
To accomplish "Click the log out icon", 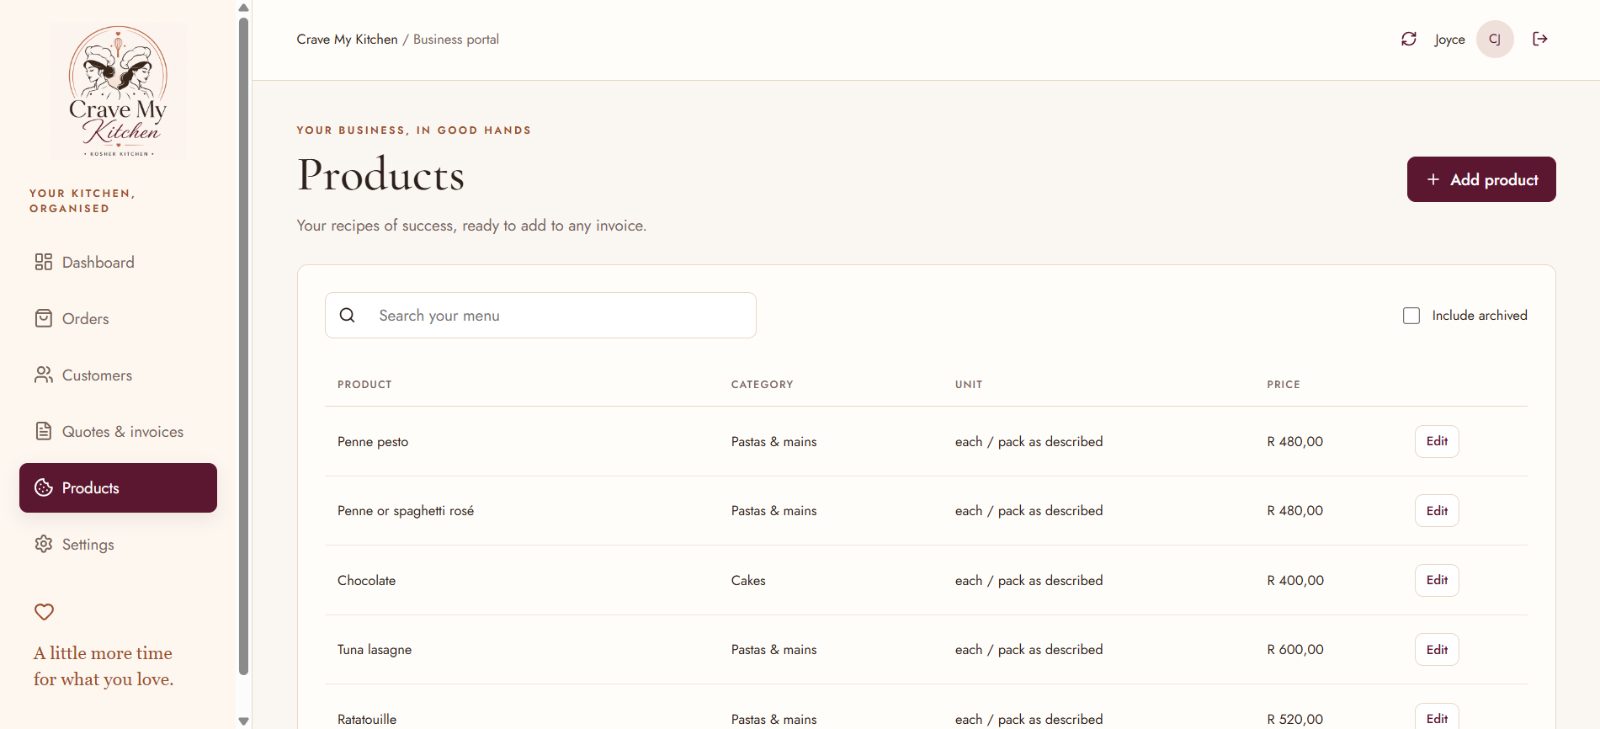I will 1540,39.
